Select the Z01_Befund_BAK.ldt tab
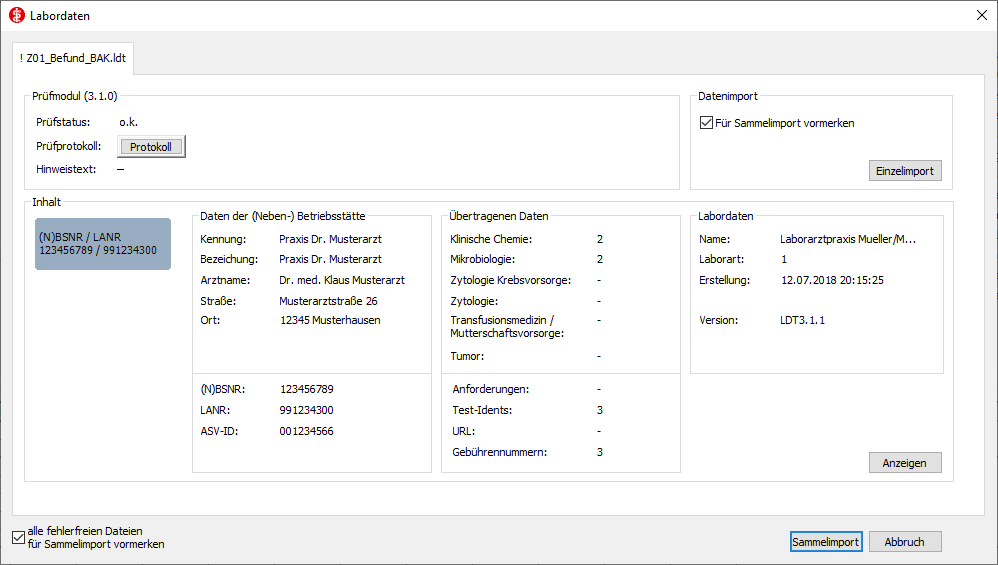 pos(73,58)
